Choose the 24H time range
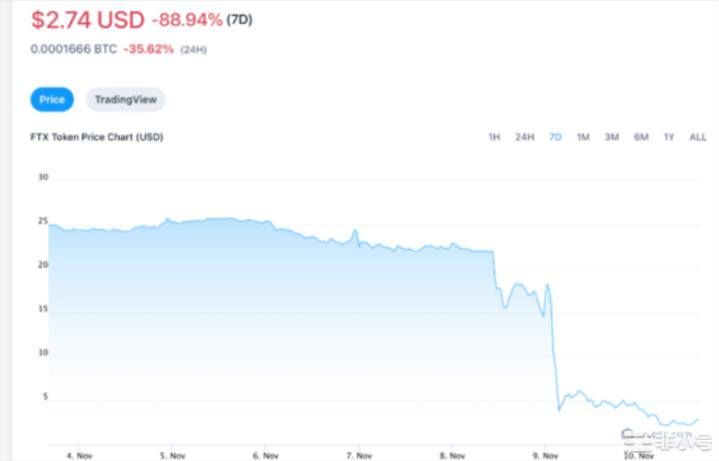Screen dimensions: 719x461 pyautogui.click(x=524, y=137)
